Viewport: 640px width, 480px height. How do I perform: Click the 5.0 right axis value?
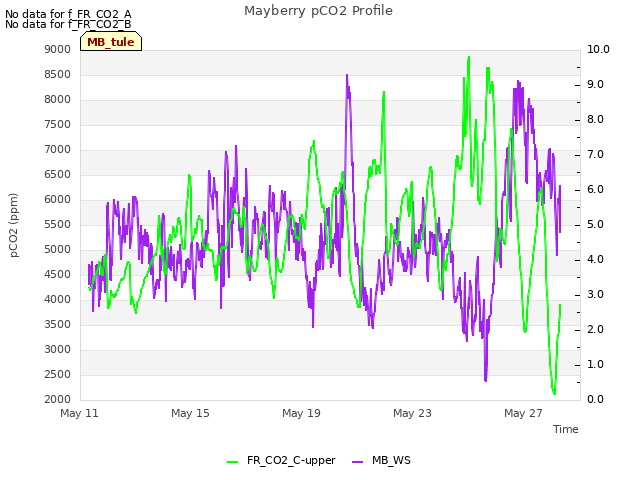point(595,224)
